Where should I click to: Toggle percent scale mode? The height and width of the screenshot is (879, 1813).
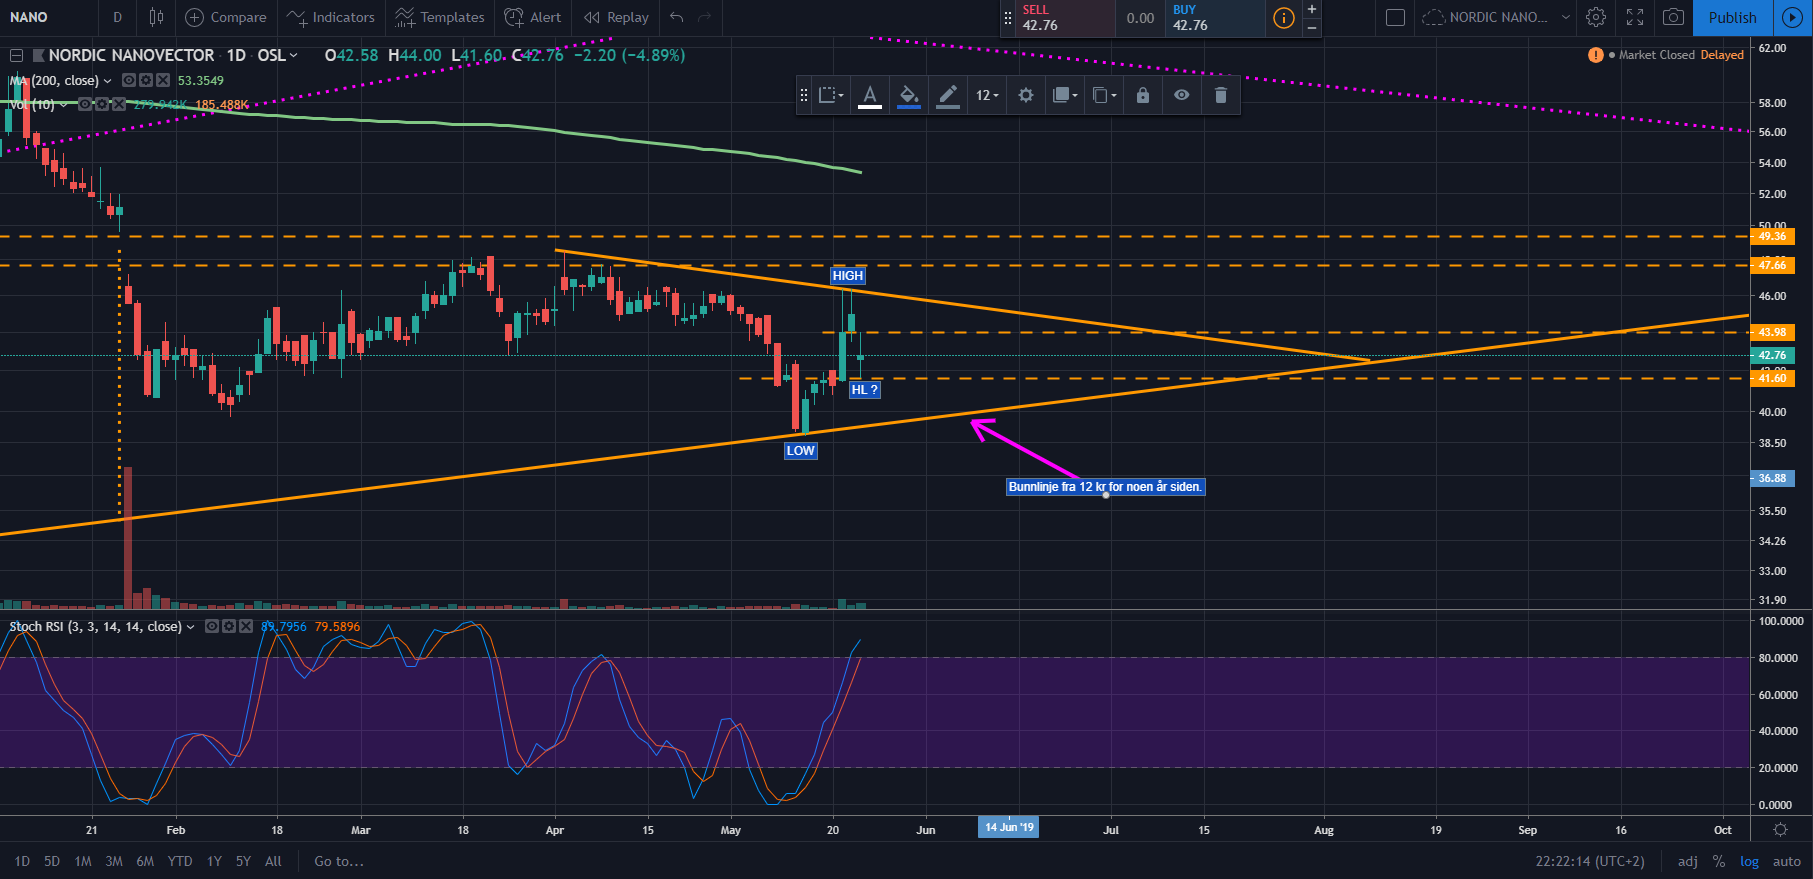[1719, 861]
